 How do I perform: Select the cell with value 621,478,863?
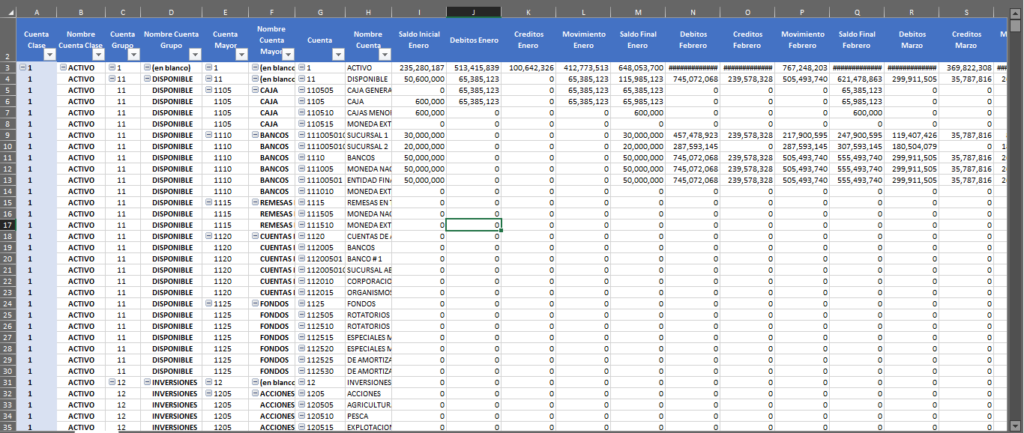857,79
